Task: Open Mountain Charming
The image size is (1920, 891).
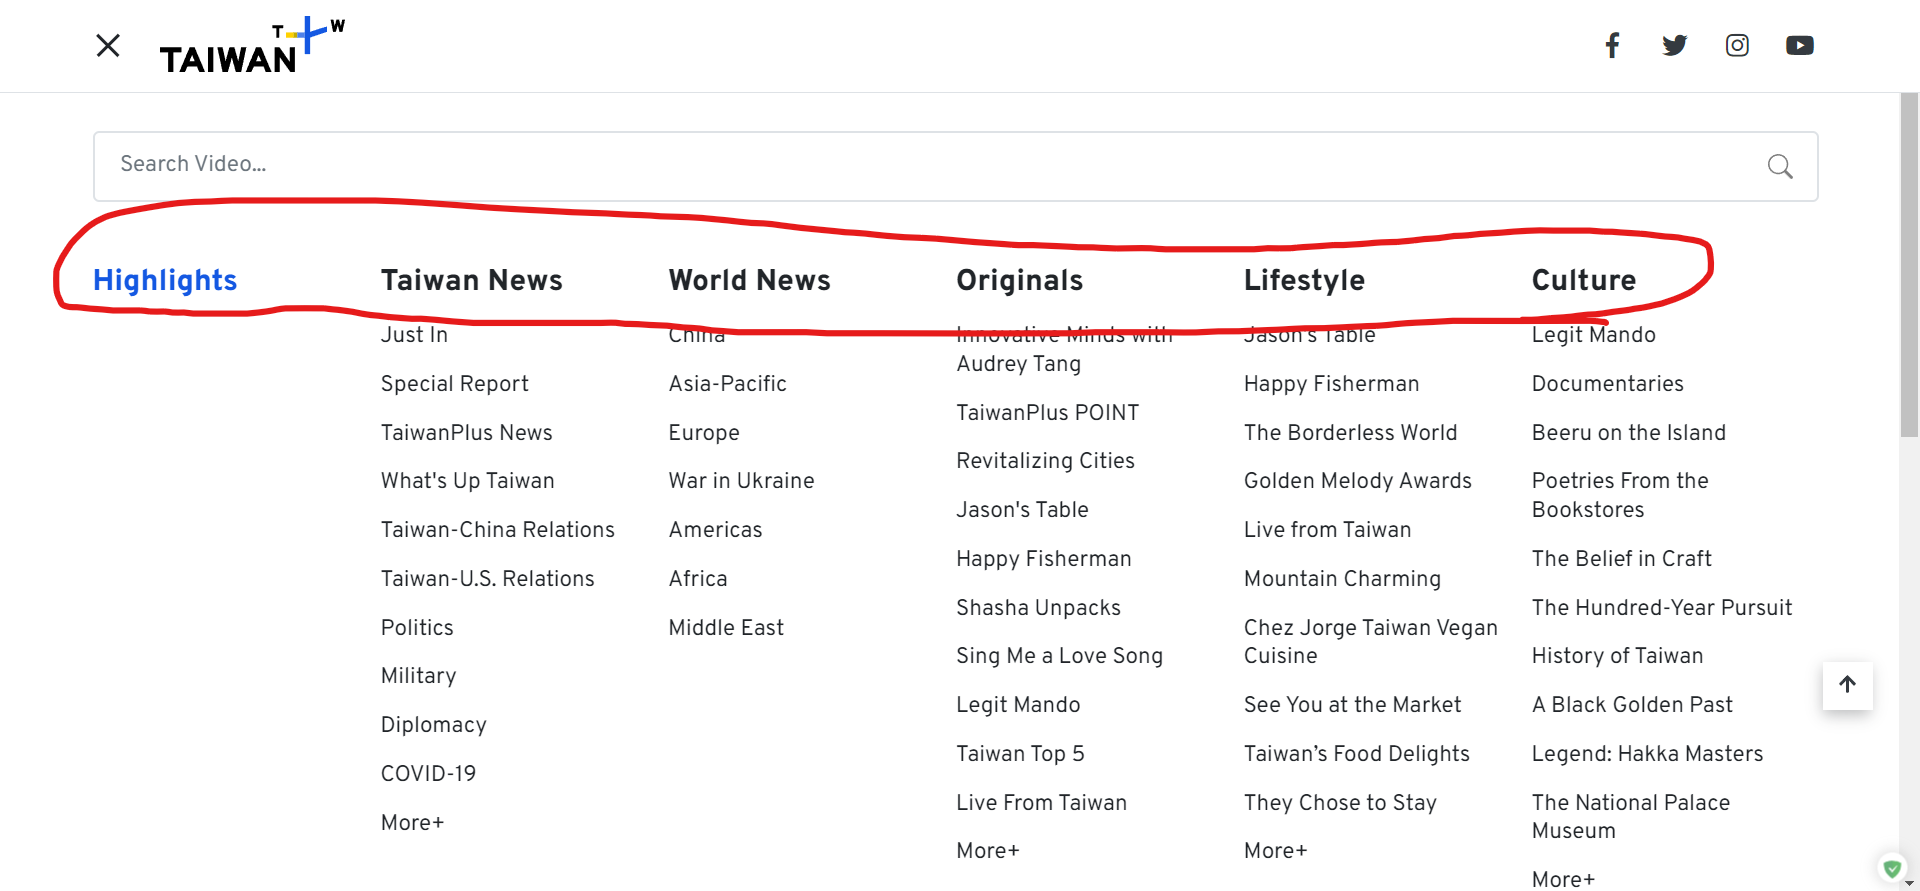Action: pyautogui.click(x=1343, y=578)
